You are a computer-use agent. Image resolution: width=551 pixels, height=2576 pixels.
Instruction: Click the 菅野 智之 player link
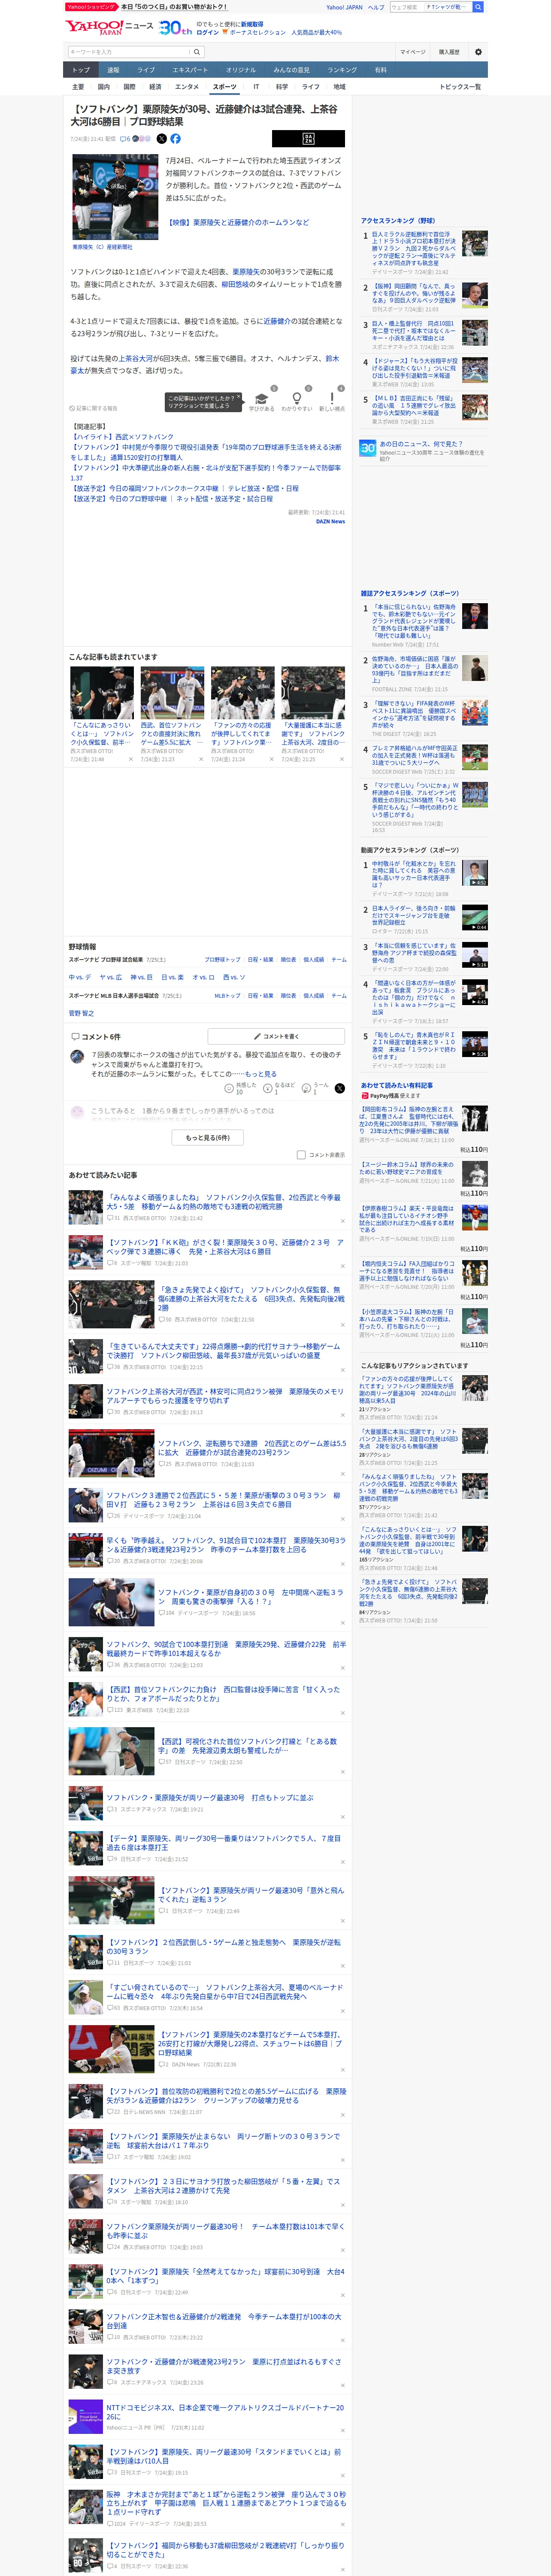coord(81,1013)
